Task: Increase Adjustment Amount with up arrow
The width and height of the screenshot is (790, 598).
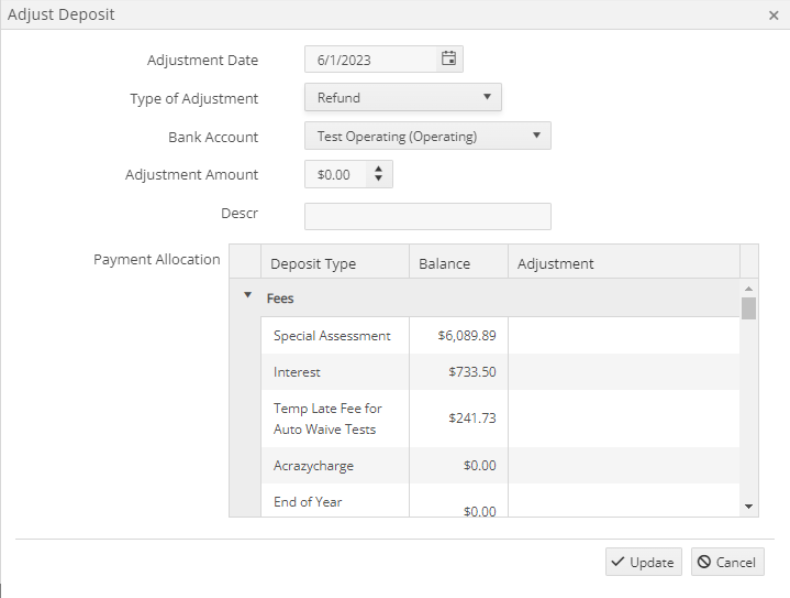Action: pos(378,169)
